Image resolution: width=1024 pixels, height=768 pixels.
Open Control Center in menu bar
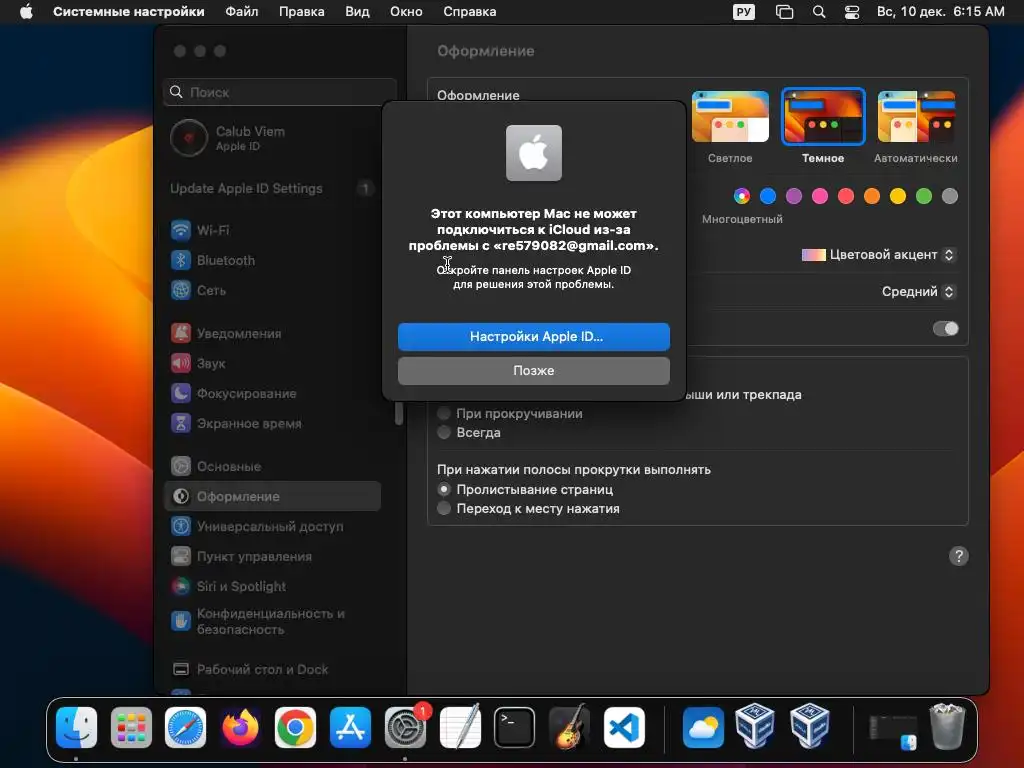point(852,12)
